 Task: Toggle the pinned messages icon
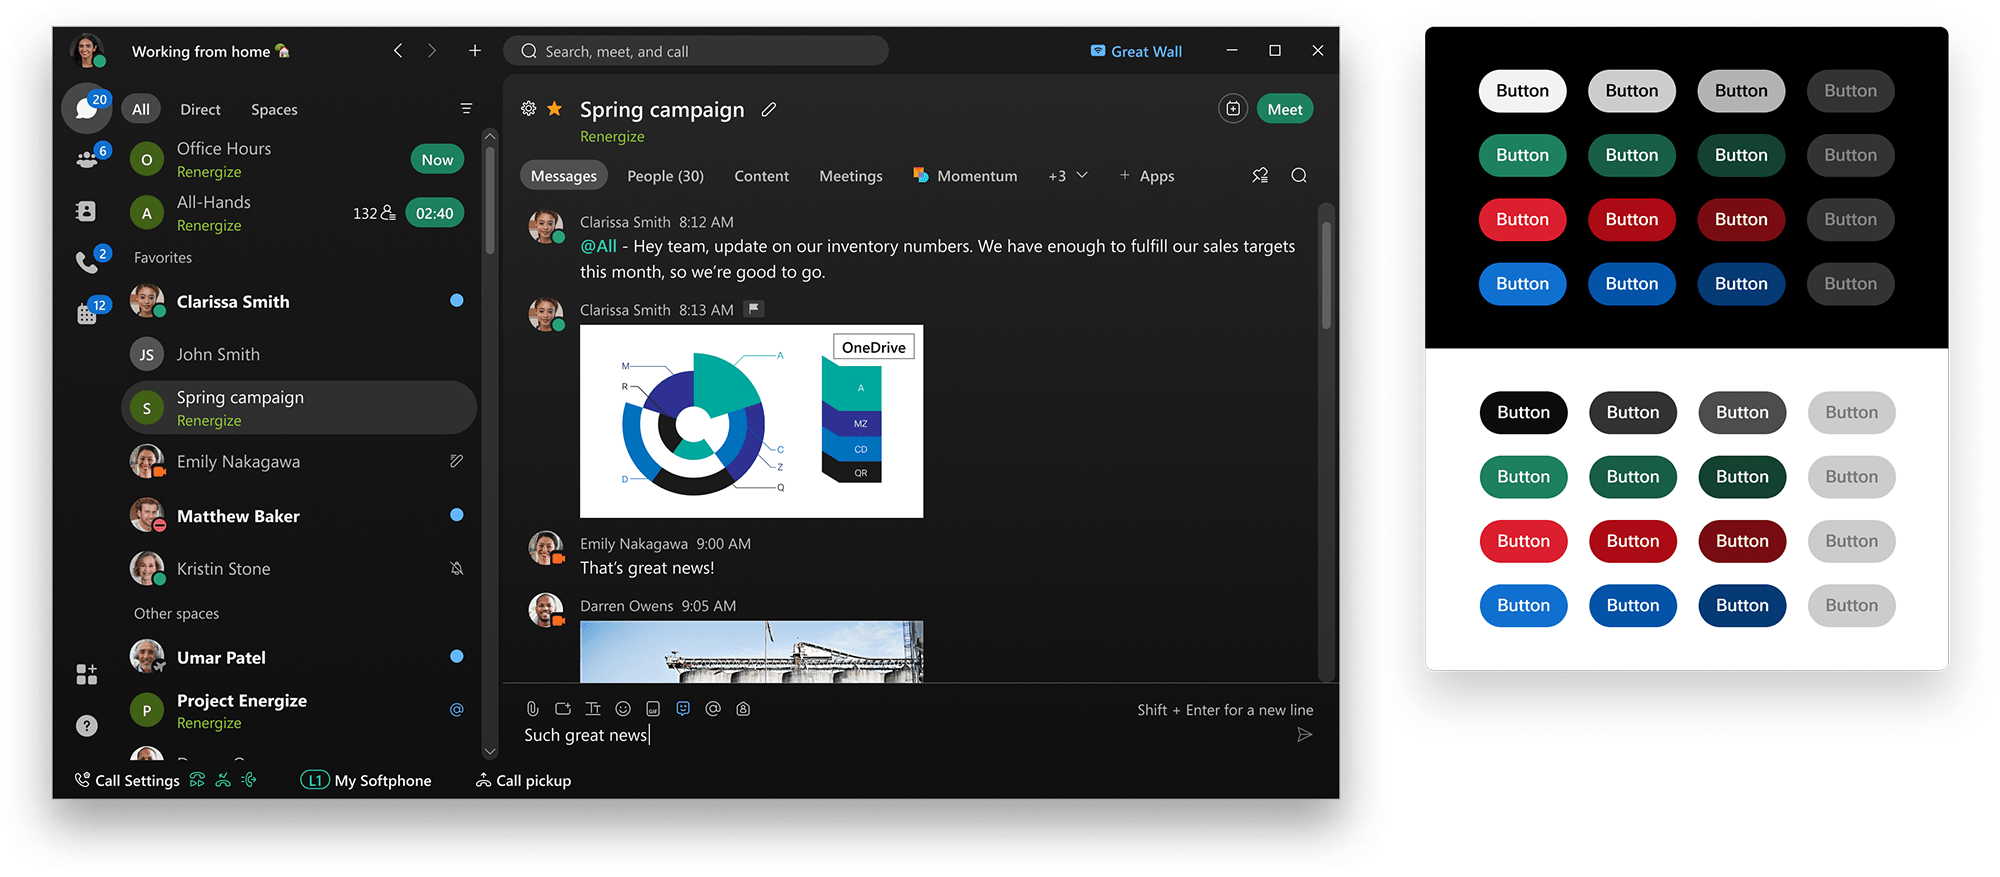point(1260,176)
